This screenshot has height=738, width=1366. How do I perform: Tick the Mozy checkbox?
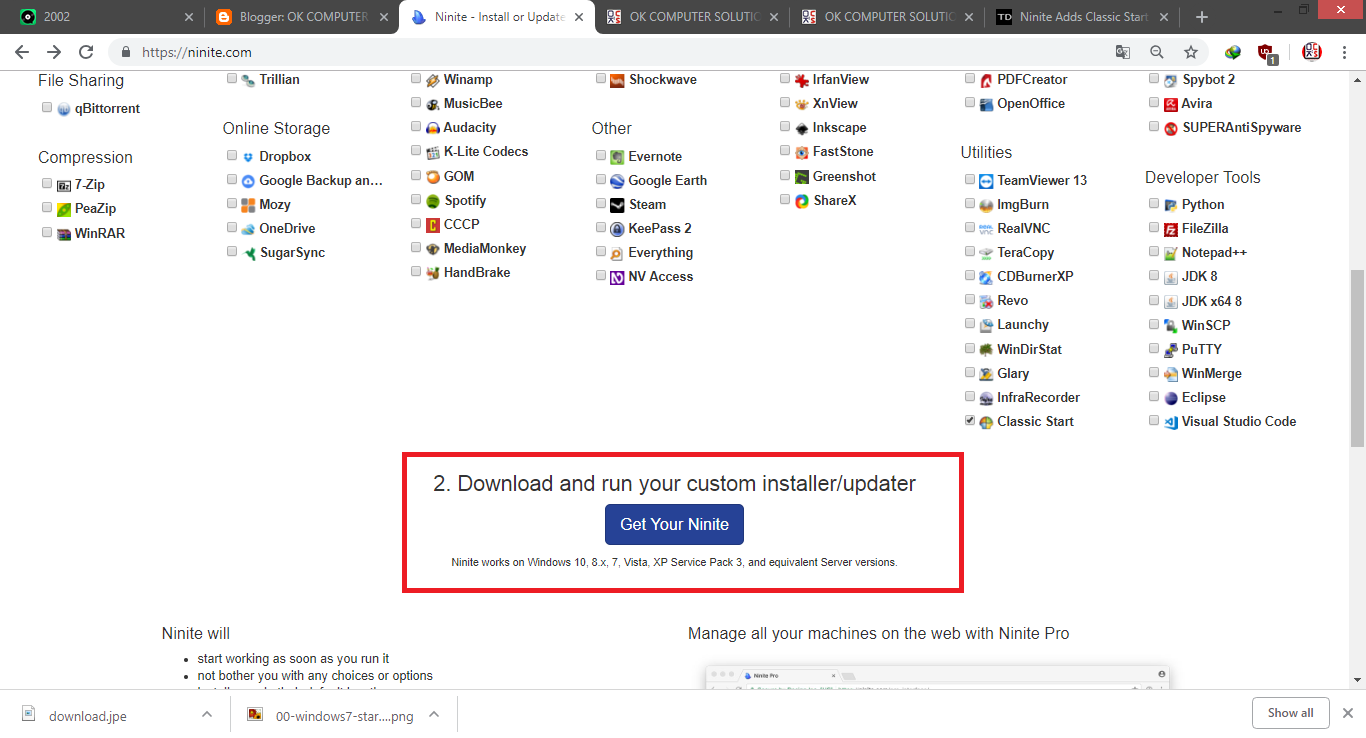(232, 204)
